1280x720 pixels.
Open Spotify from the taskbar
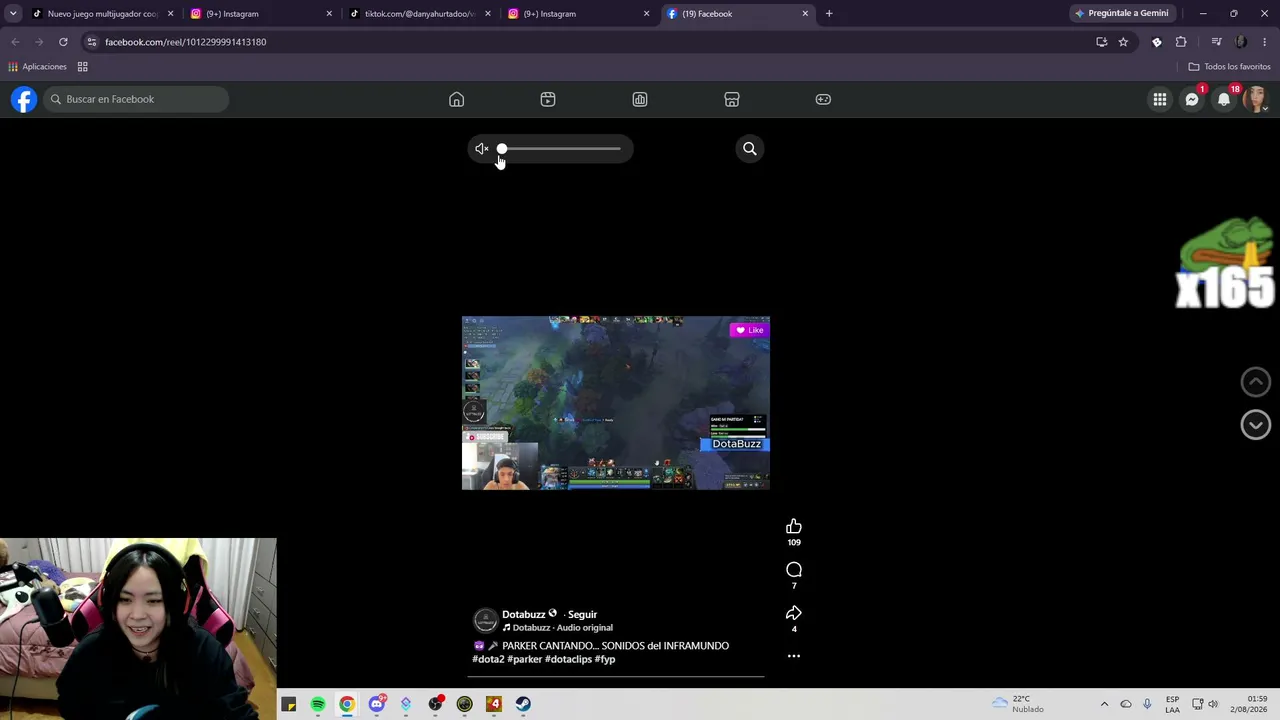click(318, 704)
